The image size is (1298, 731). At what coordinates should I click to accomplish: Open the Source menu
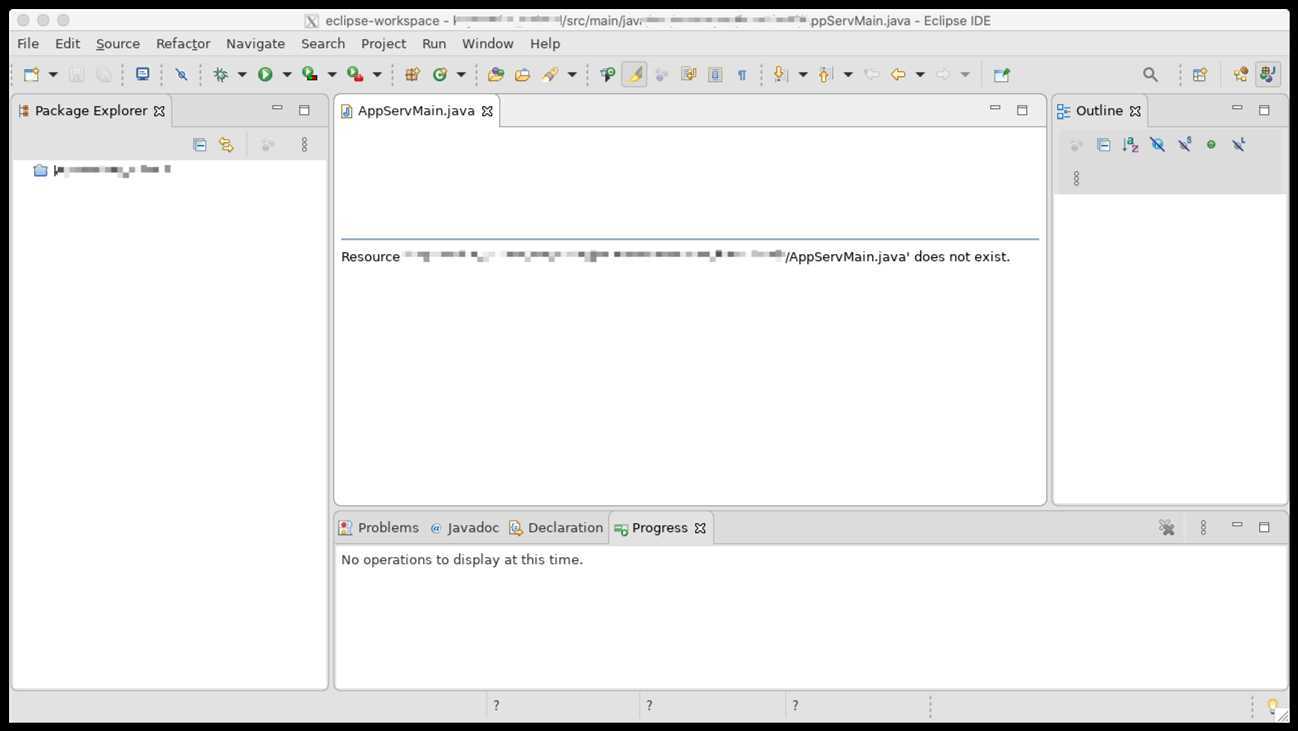[118, 44]
